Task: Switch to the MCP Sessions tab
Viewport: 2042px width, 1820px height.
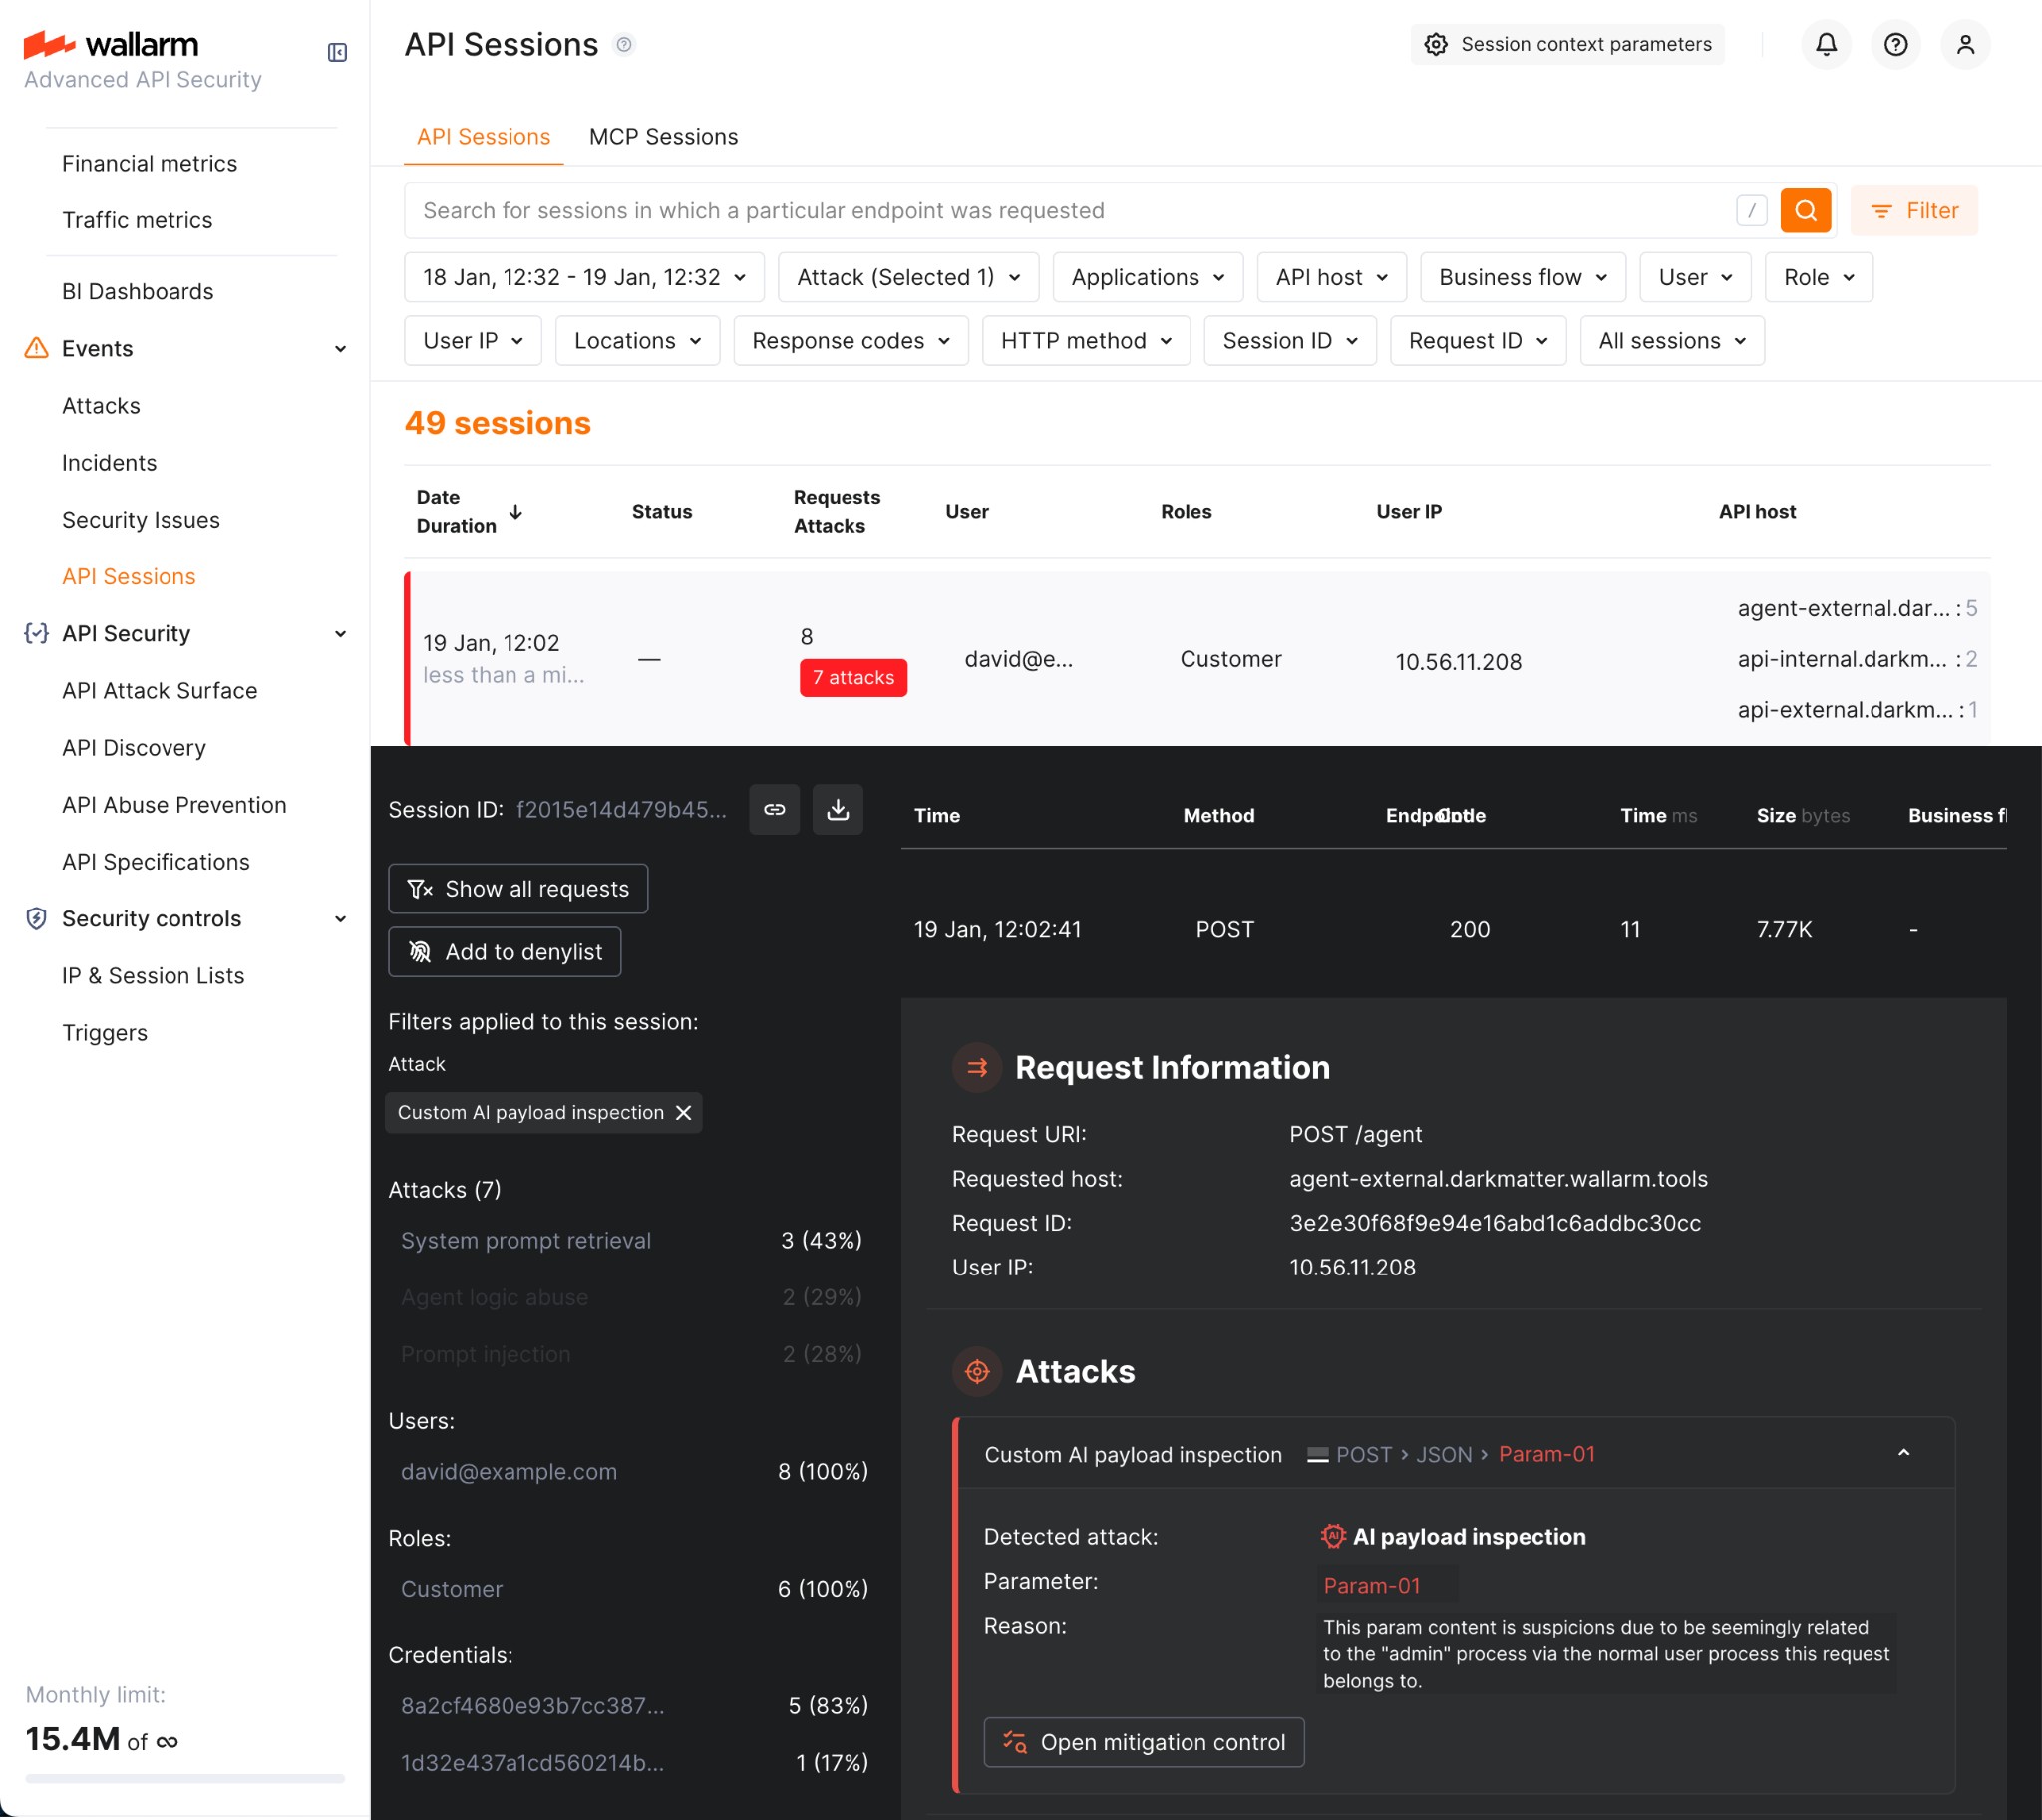Action: tap(663, 136)
